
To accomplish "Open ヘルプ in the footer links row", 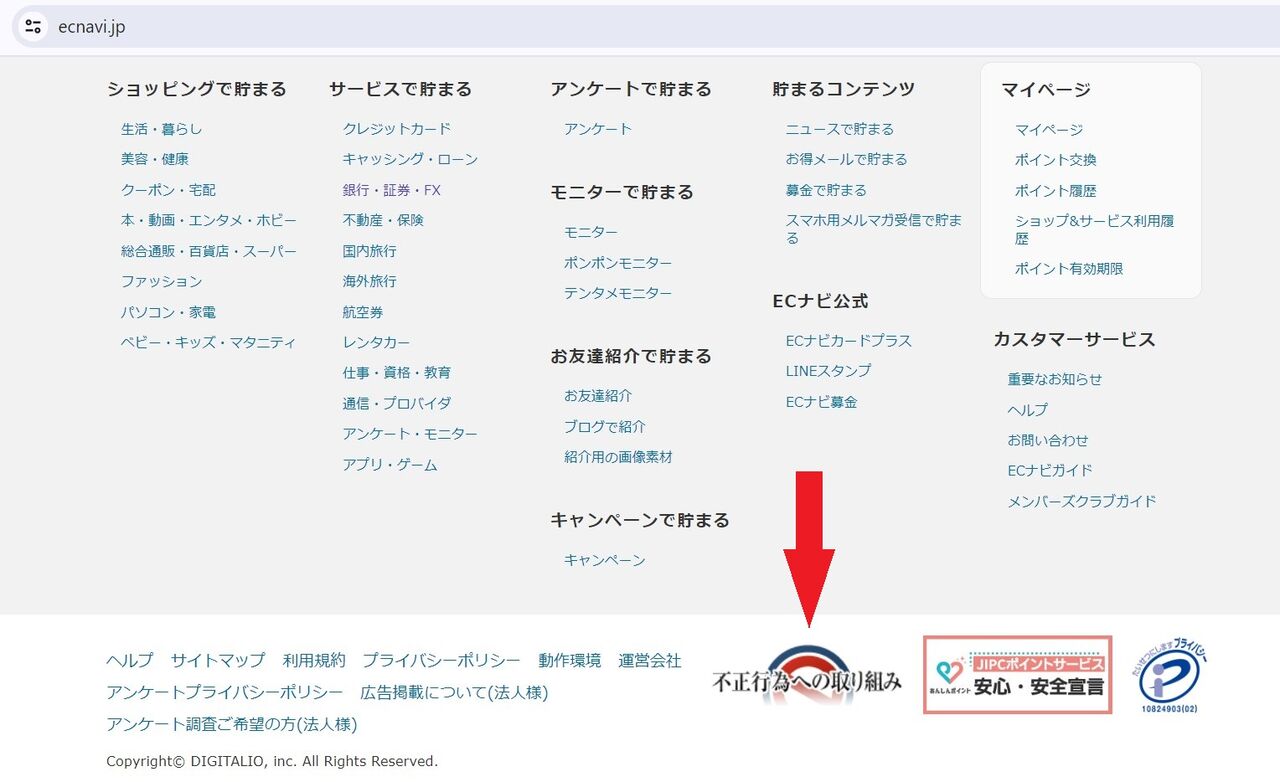I will pyautogui.click(x=129, y=661).
